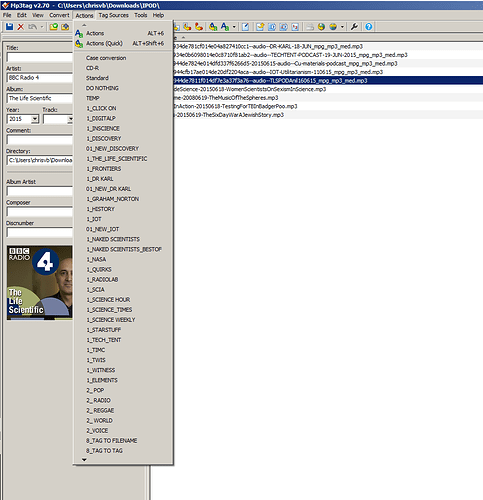The width and height of the screenshot is (483, 500).
Task: Click The Life Scientific cover art
Action: tap(39, 283)
